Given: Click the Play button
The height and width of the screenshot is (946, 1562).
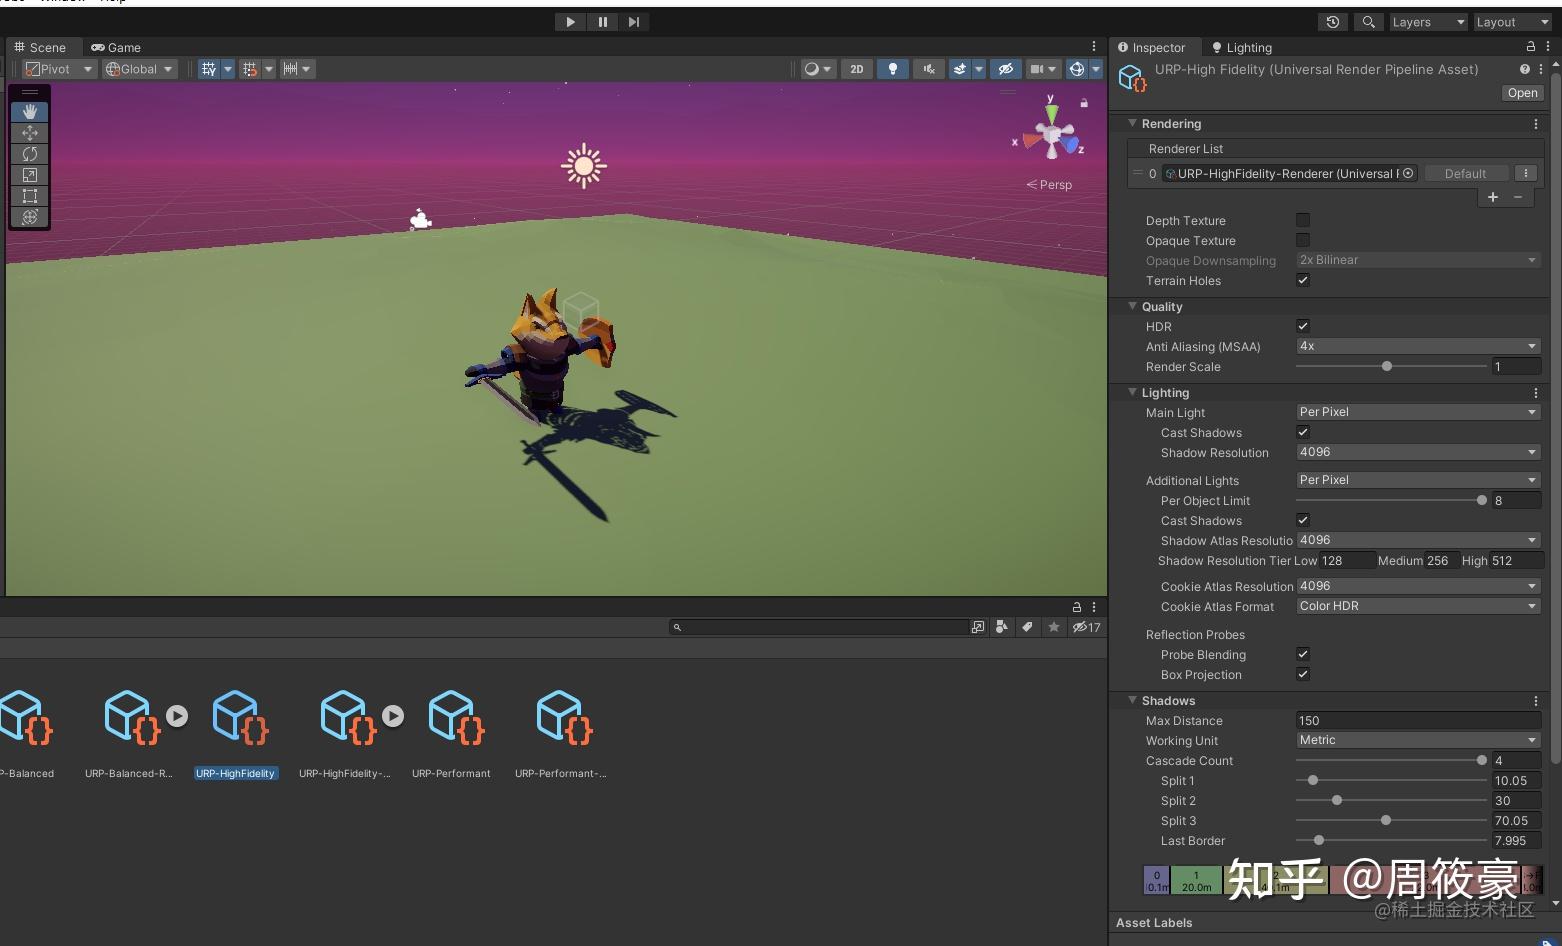Looking at the screenshot, I should tap(569, 21).
